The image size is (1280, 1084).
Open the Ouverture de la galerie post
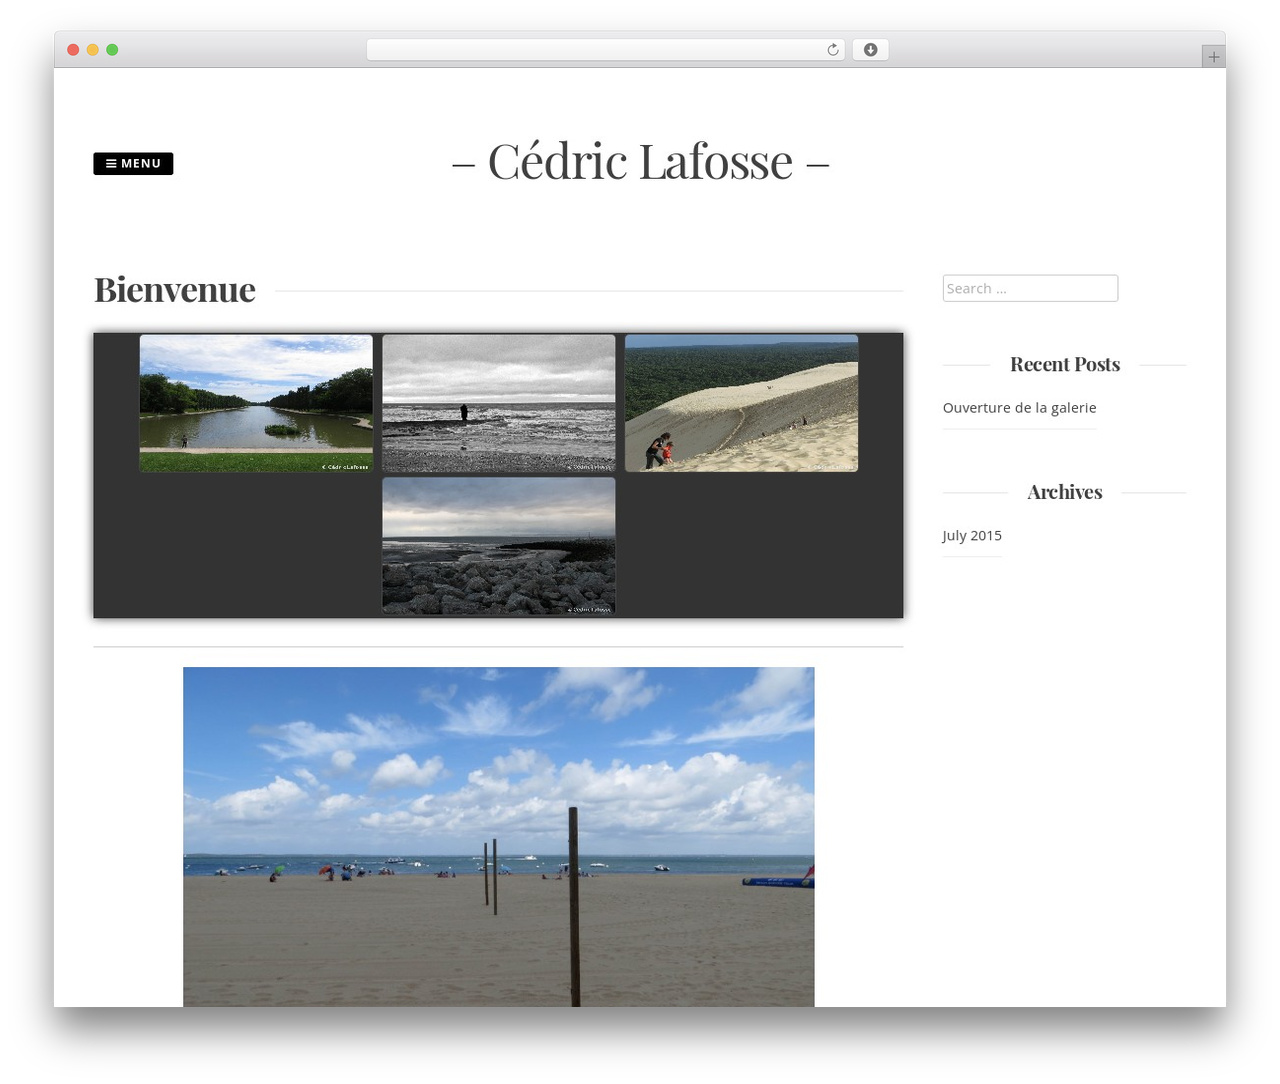point(1019,407)
